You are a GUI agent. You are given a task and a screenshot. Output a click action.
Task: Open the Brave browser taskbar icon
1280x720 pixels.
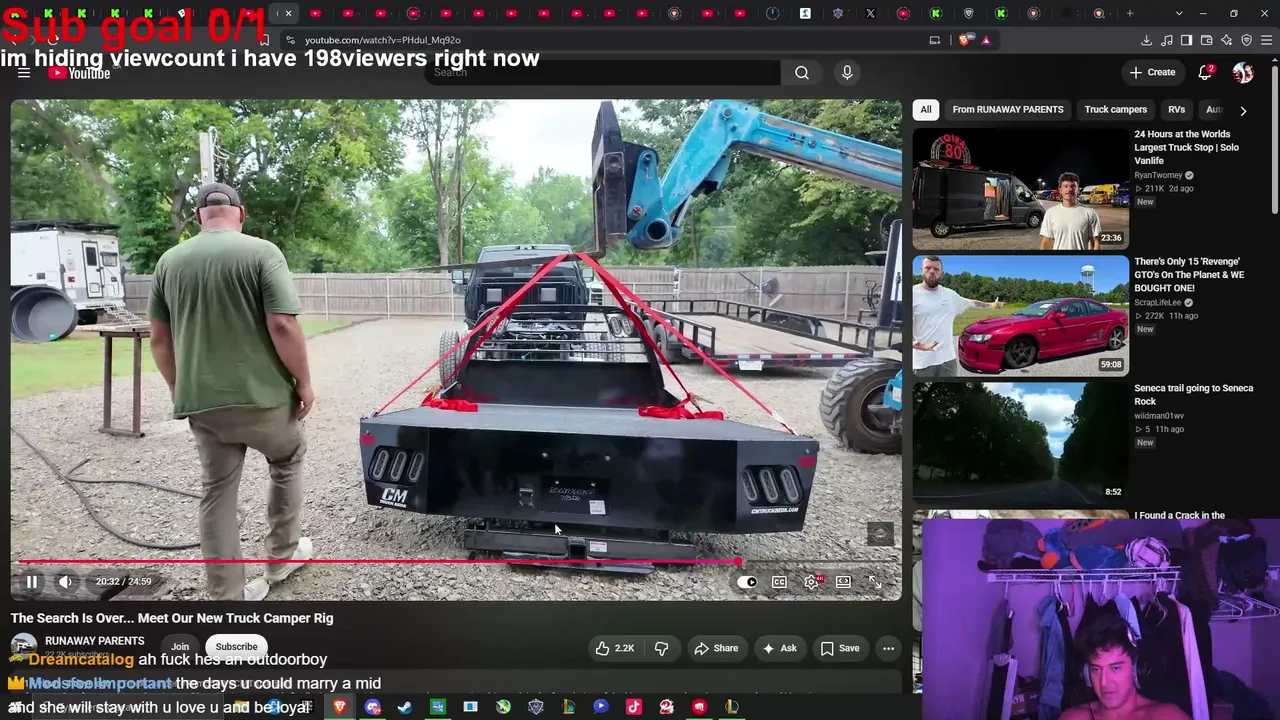(x=340, y=707)
